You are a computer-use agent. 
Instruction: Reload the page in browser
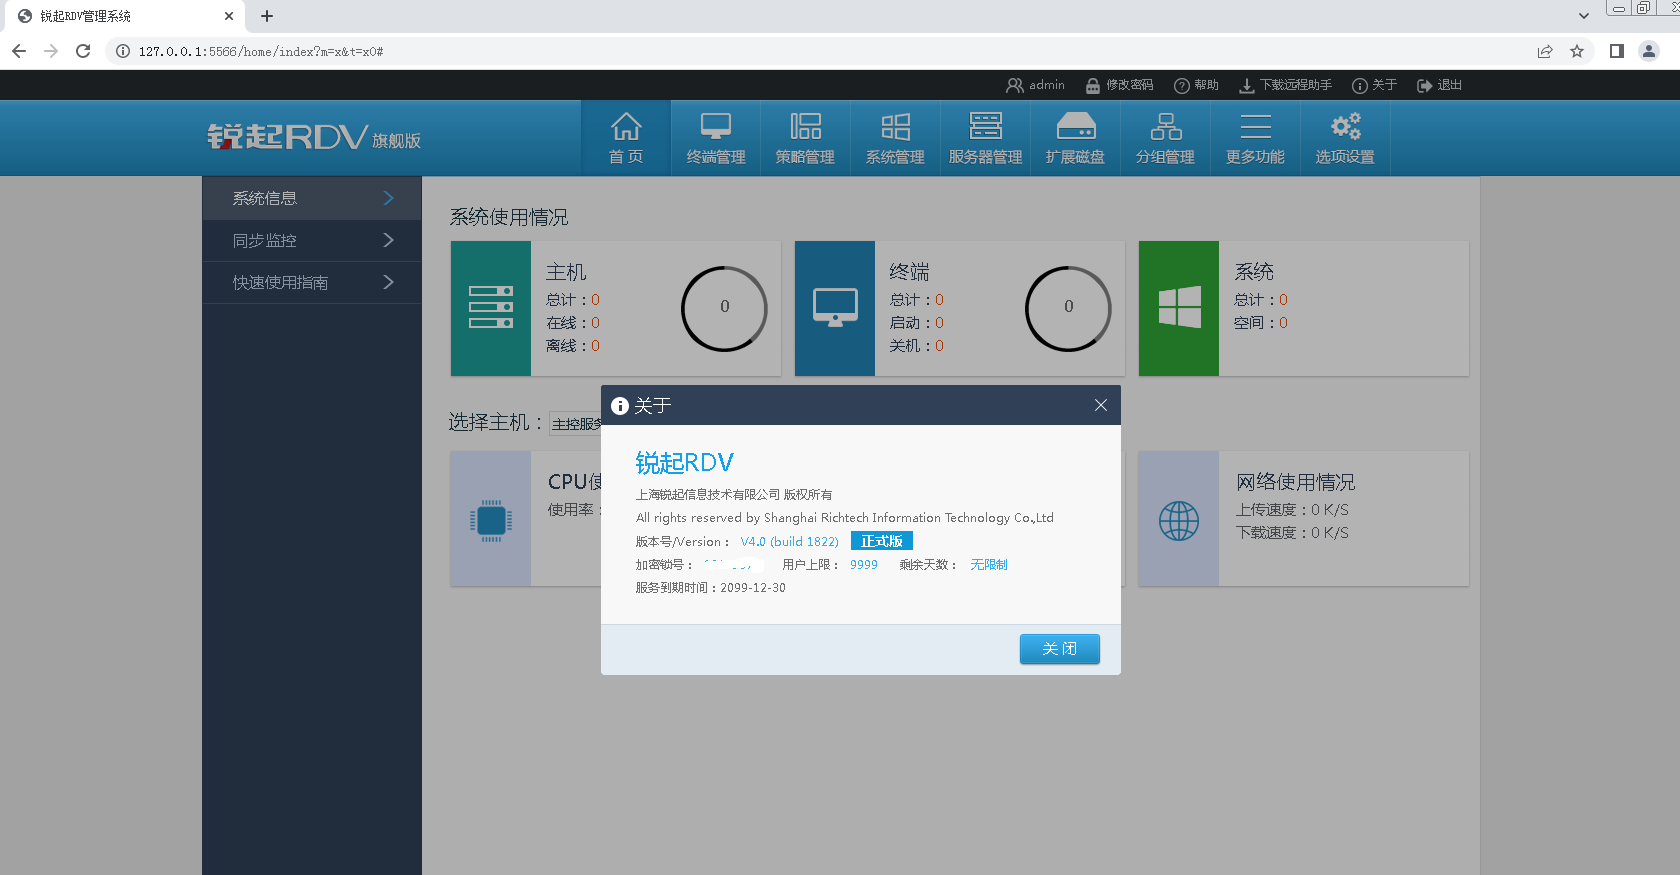pyautogui.click(x=83, y=51)
